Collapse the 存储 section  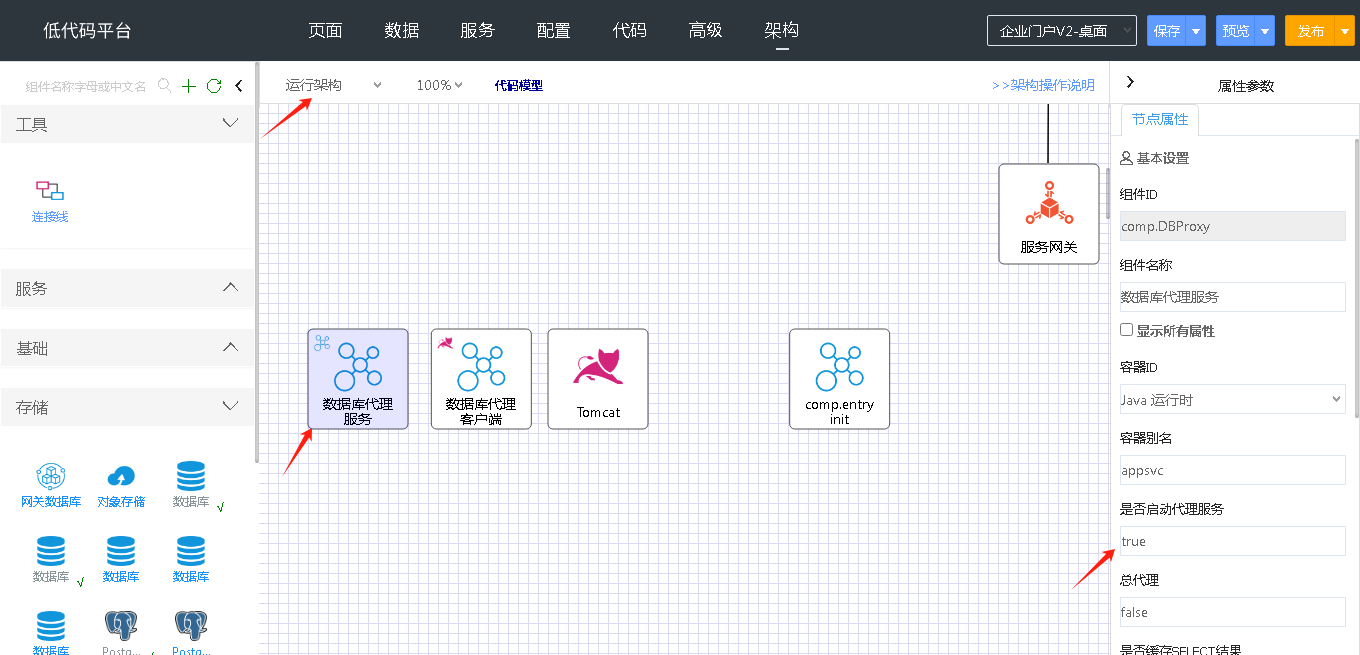point(128,407)
